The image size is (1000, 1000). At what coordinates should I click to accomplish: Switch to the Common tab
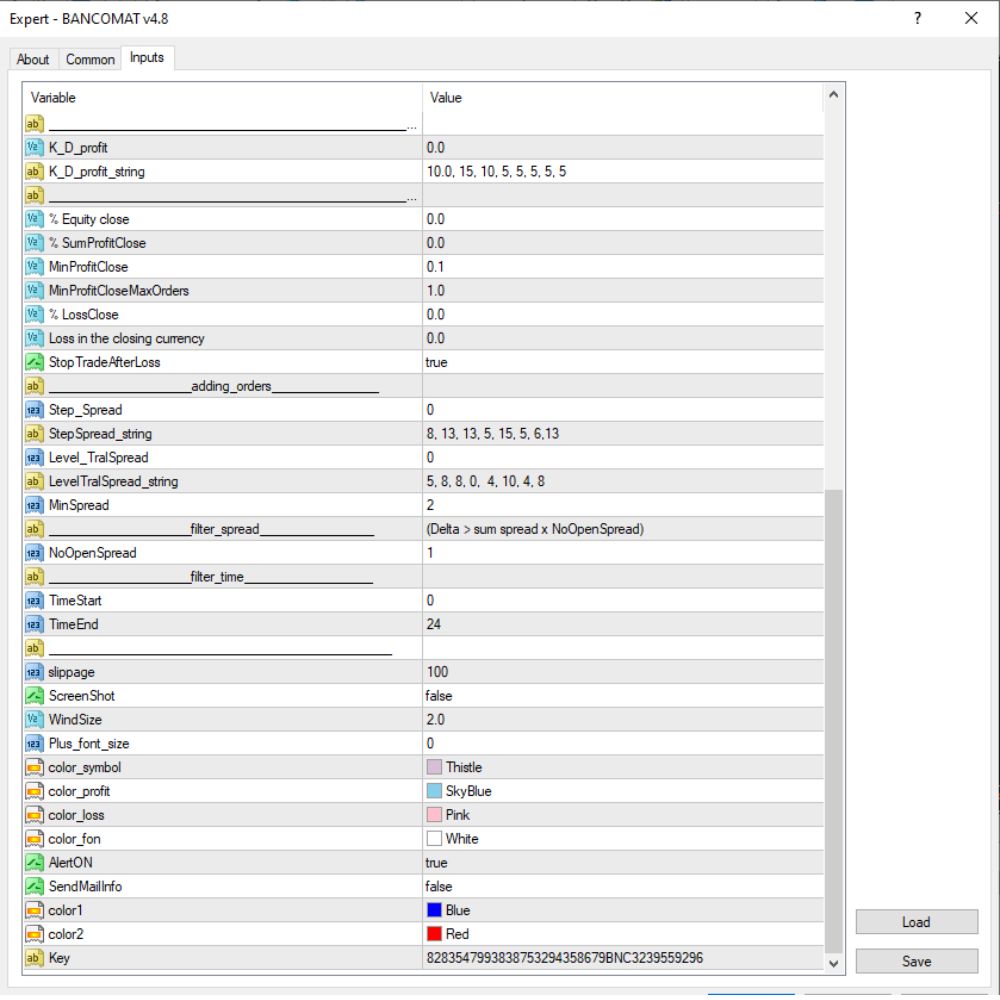click(x=90, y=59)
